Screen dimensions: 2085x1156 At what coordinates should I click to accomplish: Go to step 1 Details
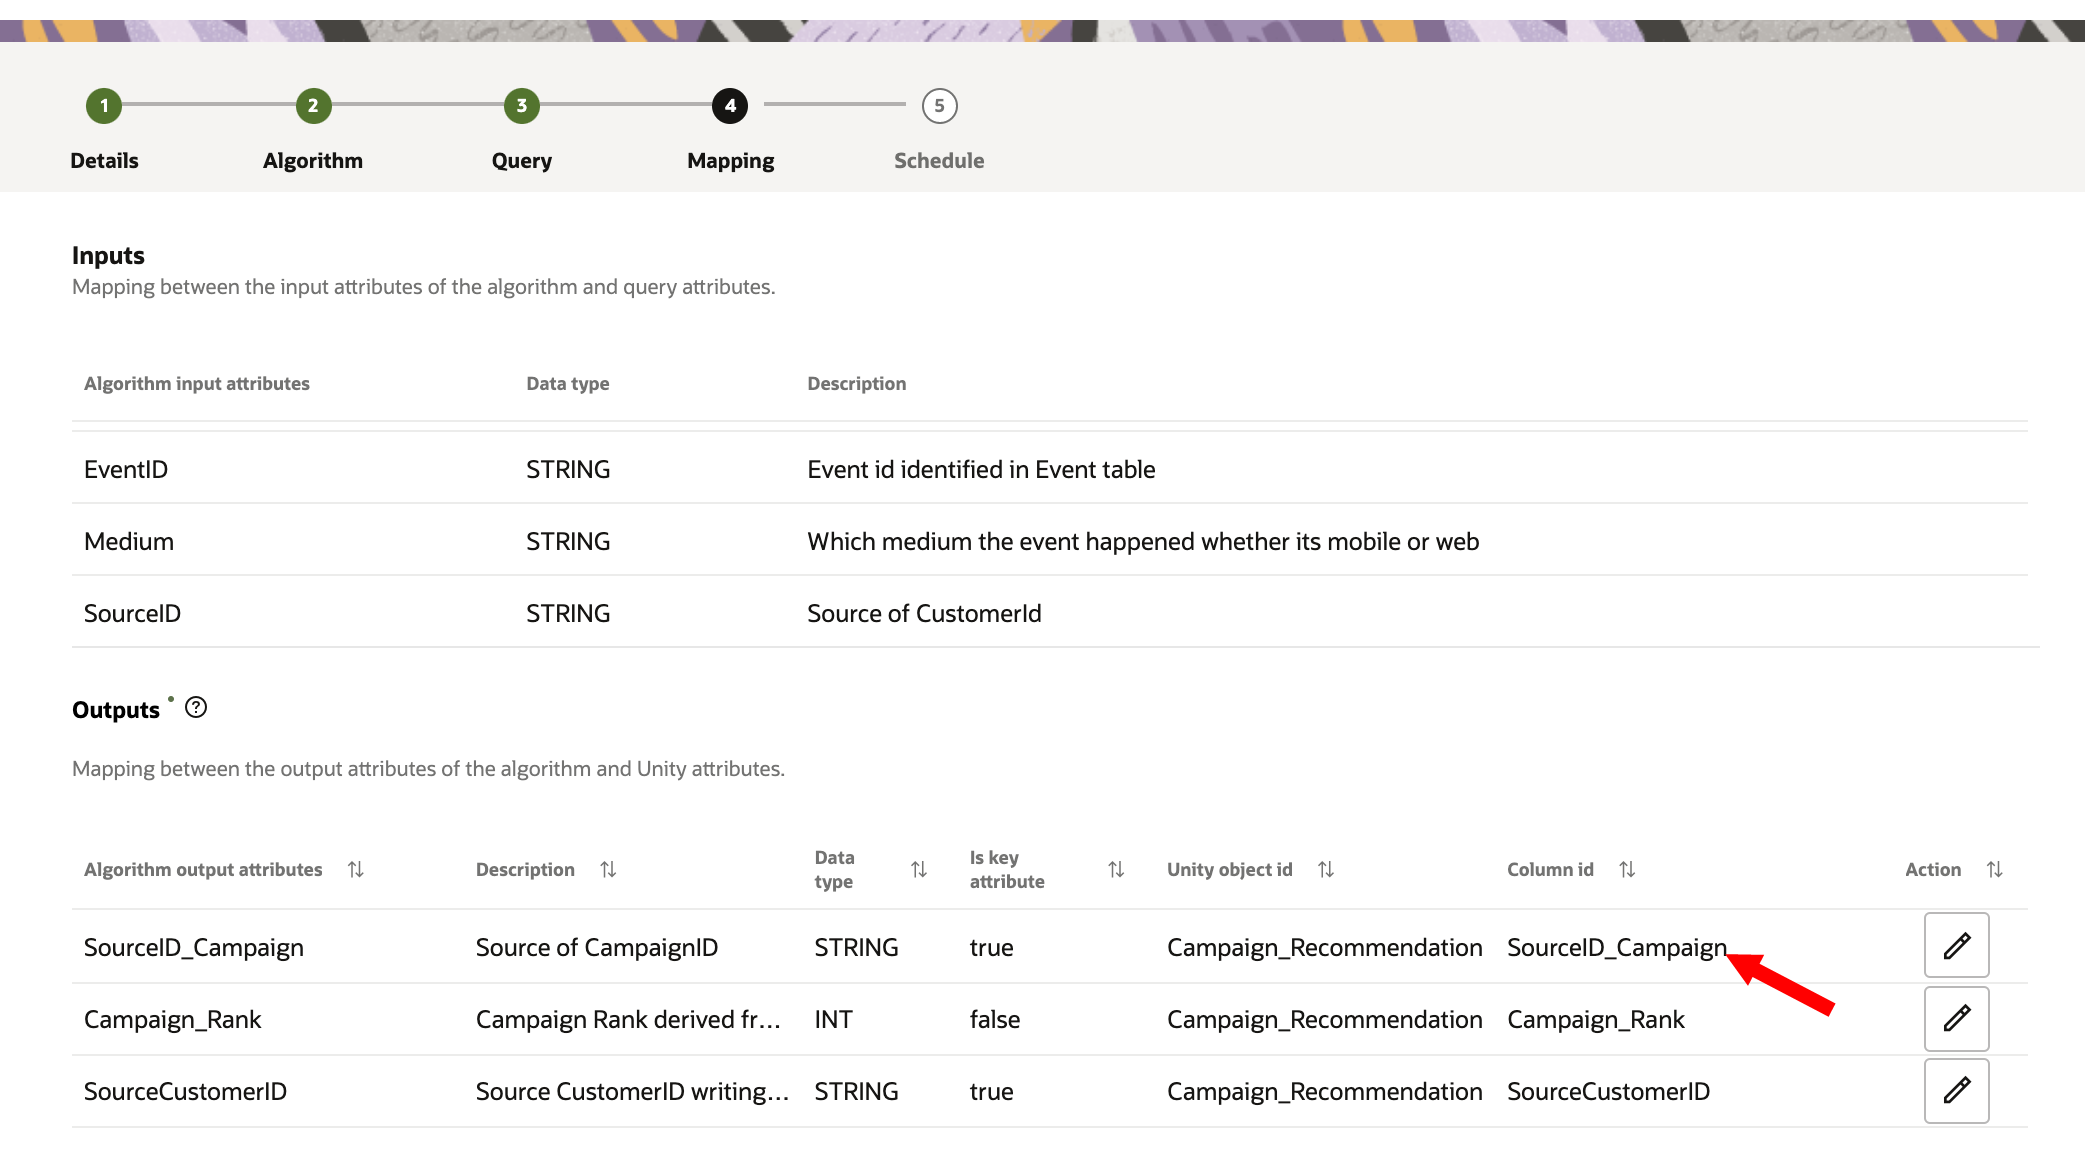point(104,106)
